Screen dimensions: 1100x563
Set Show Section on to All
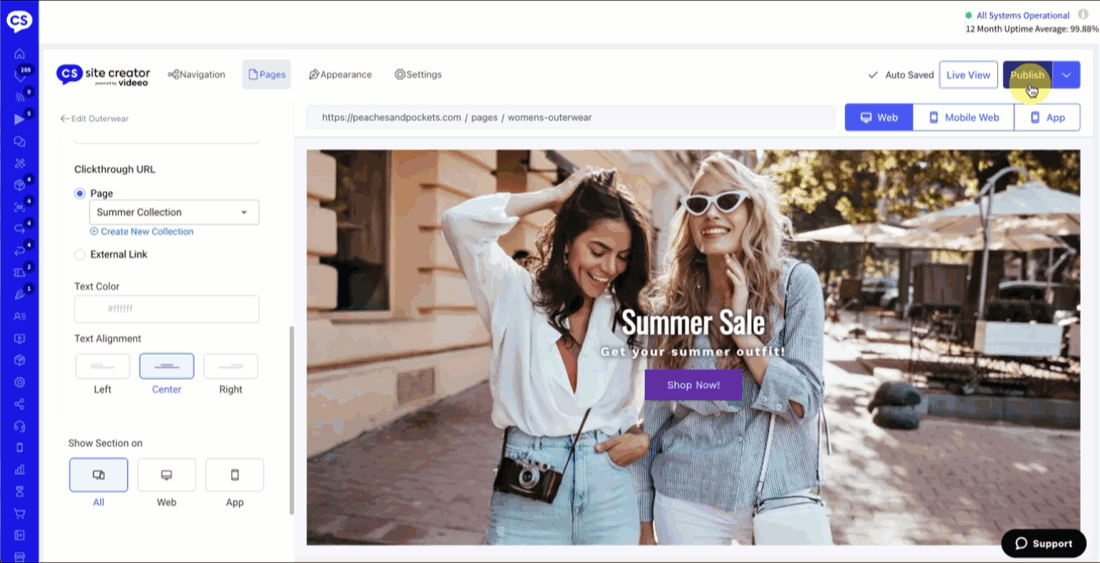coord(98,475)
